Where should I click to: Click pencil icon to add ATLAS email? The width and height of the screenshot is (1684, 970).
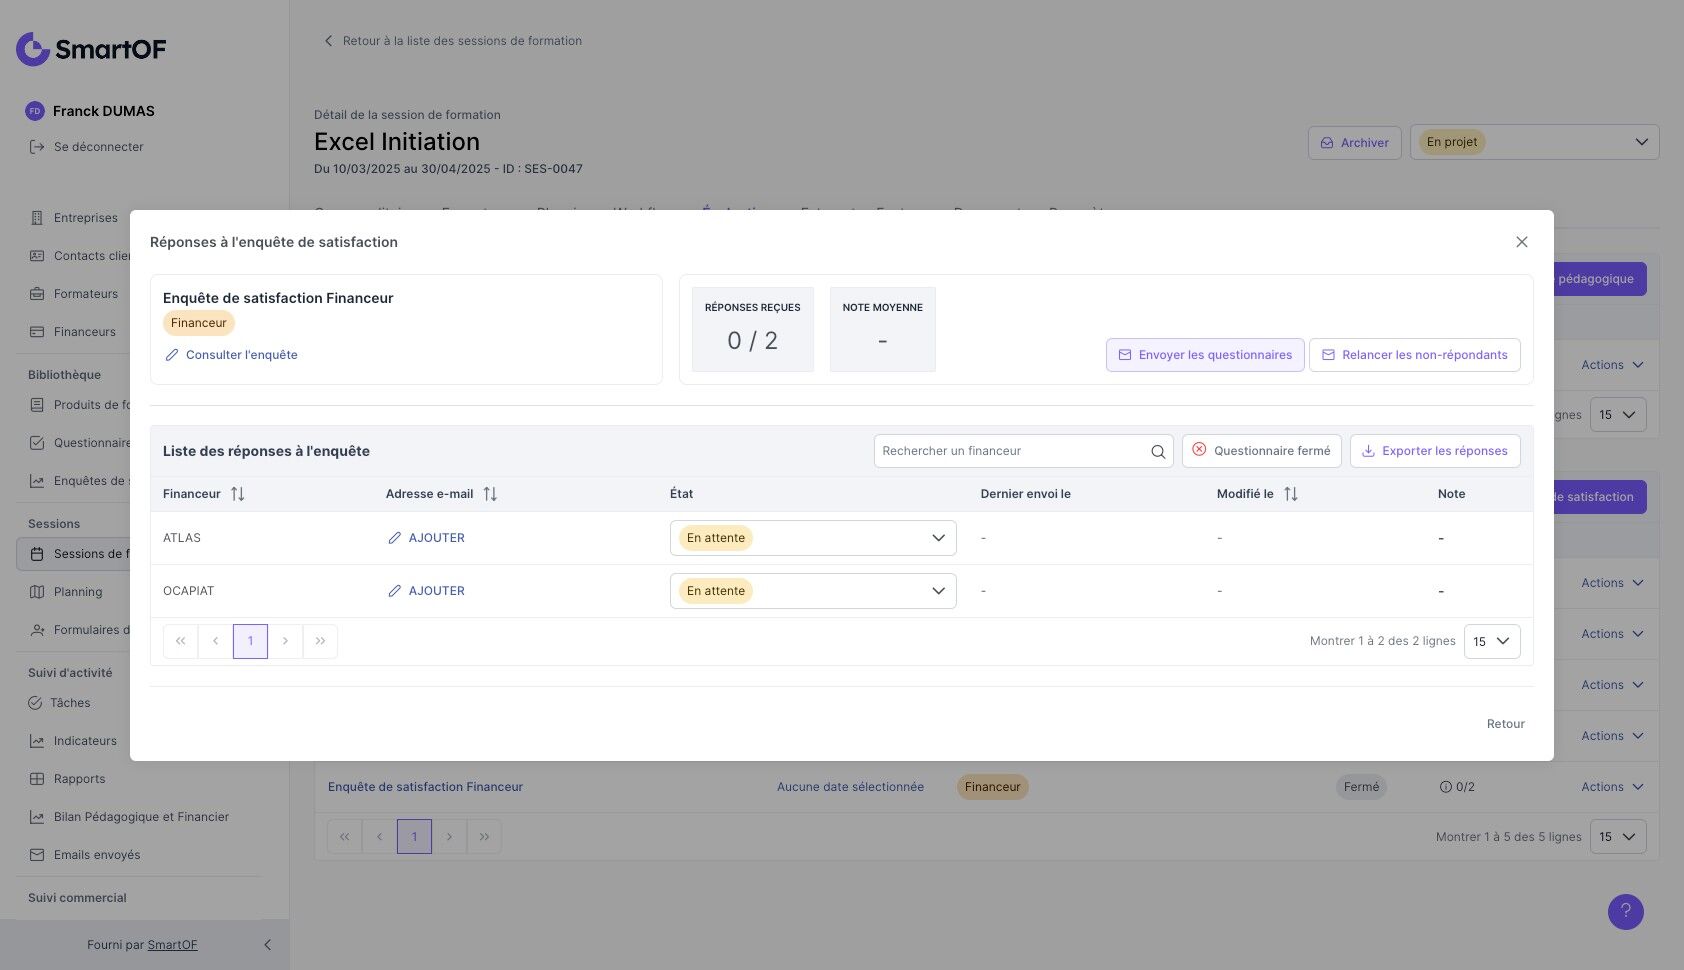[x=394, y=538]
